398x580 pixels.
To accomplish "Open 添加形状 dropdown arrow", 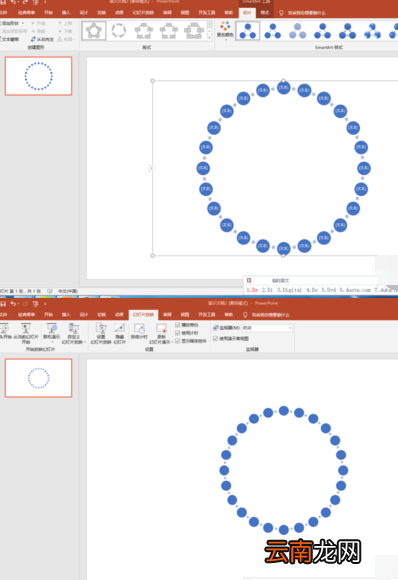I will click(x=23, y=23).
